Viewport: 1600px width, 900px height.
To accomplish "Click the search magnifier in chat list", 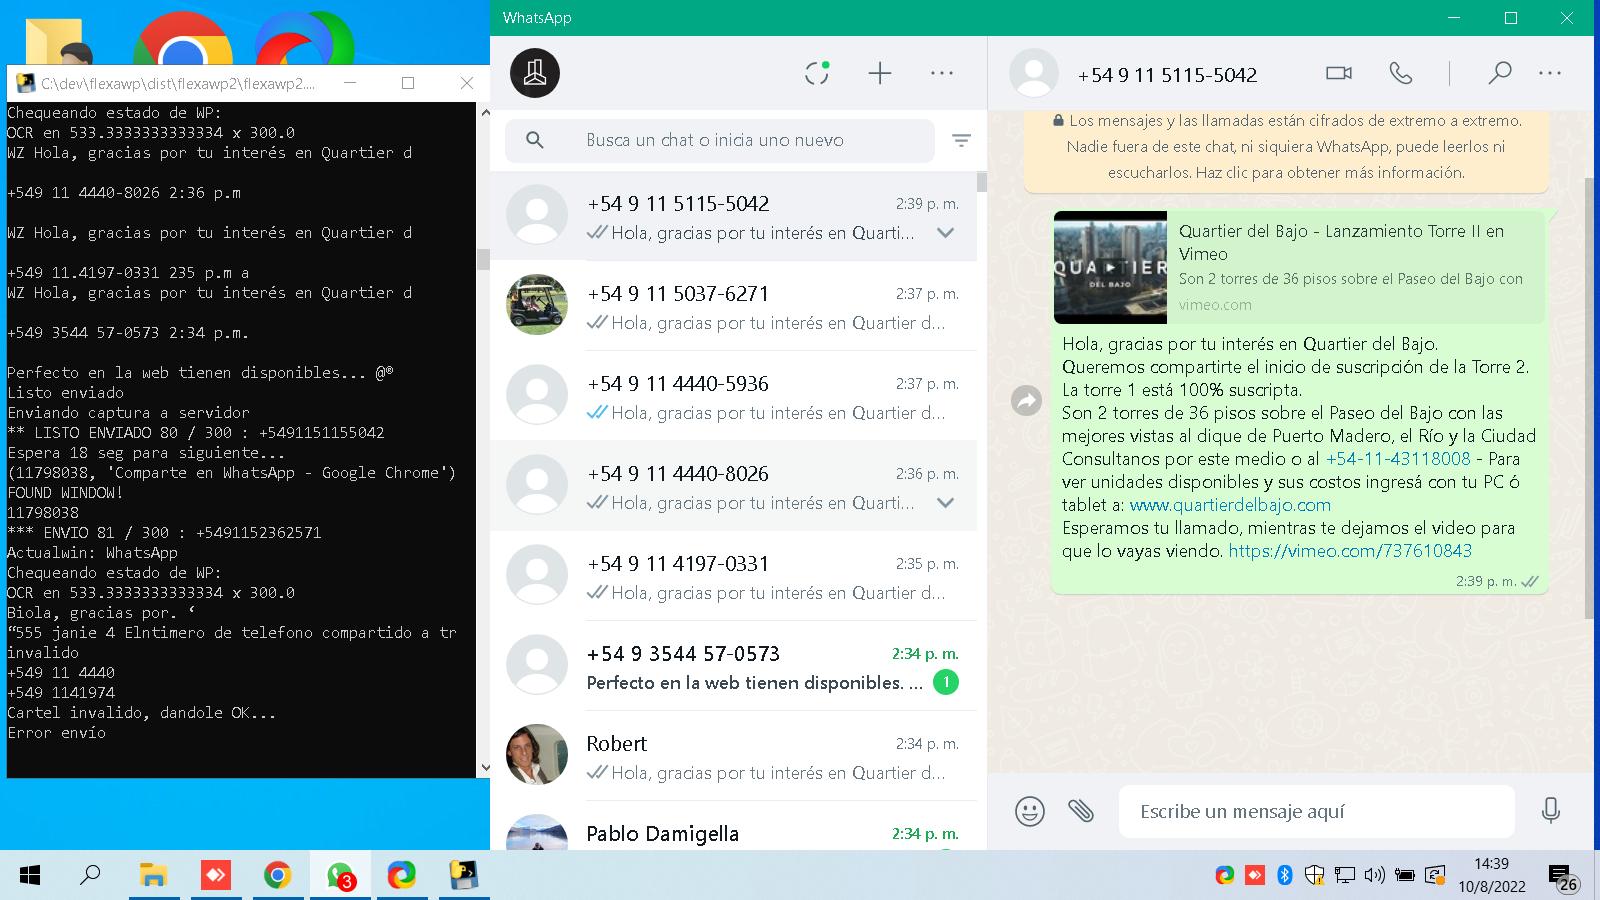I will coord(535,140).
